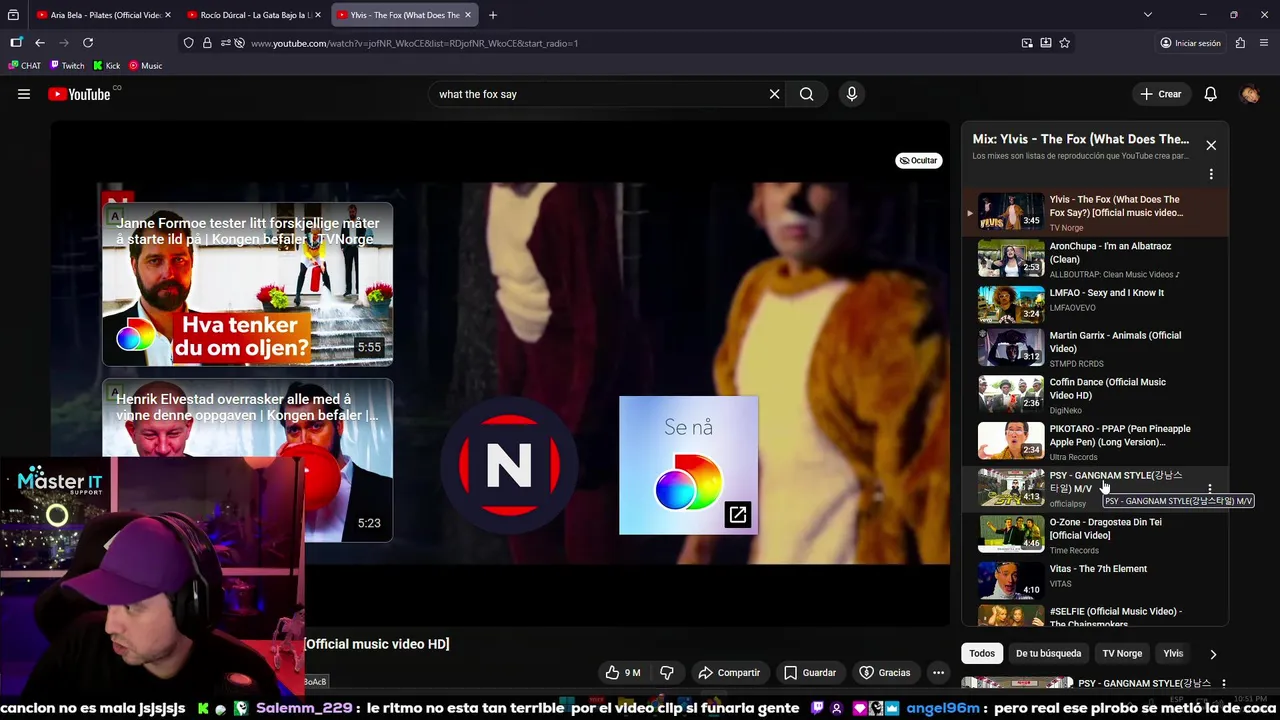The height and width of the screenshot is (720, 1280).
Task: Select the Ylvis filter chip
Action: 1173,654
